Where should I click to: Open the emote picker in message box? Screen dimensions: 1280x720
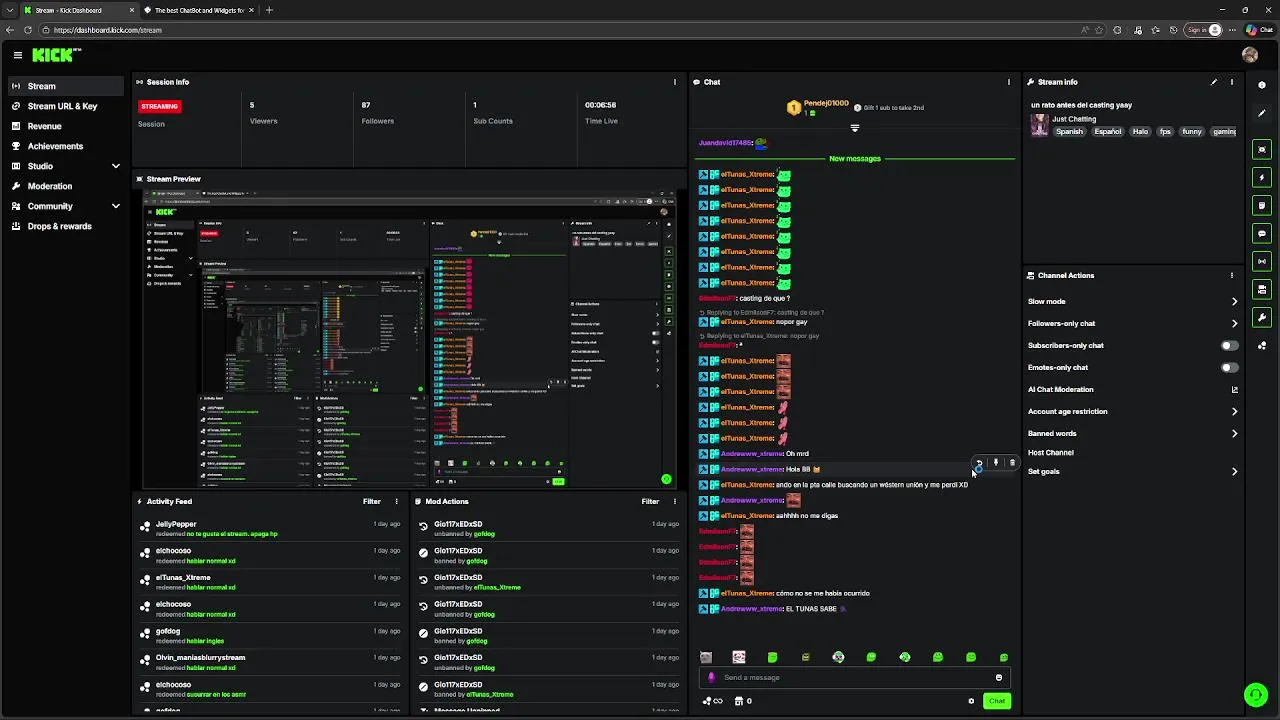pos(998,677)
